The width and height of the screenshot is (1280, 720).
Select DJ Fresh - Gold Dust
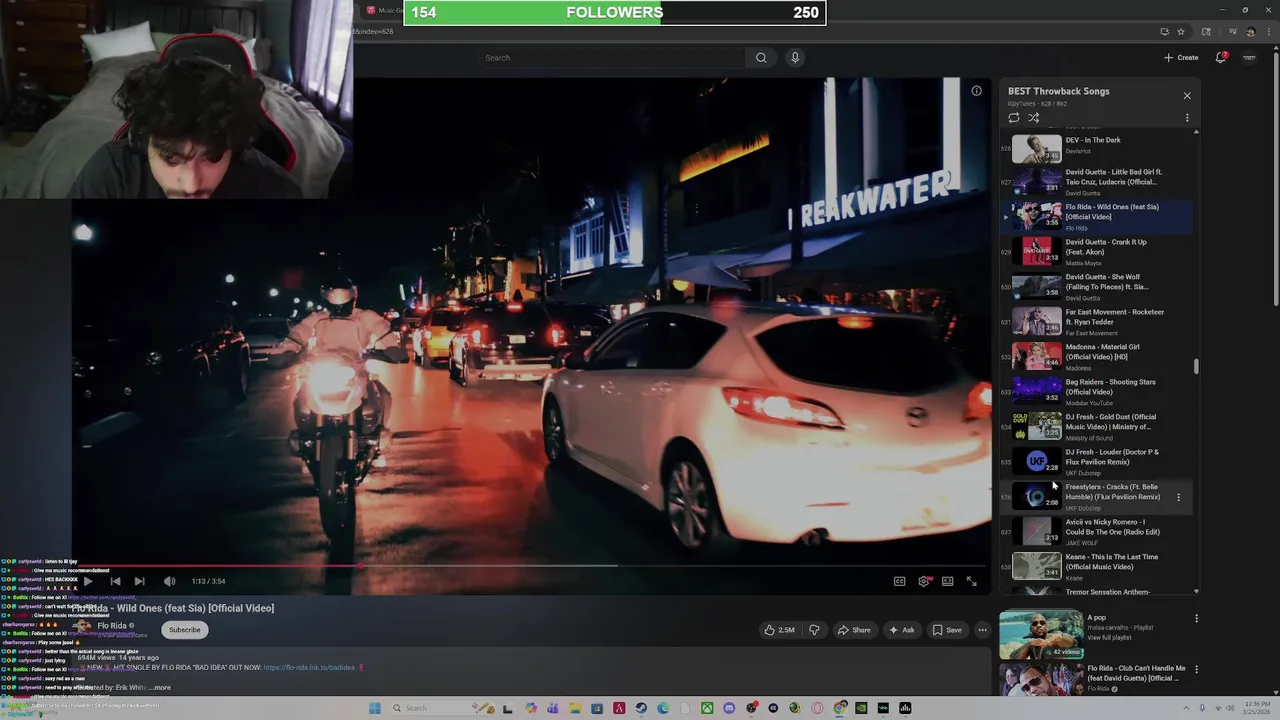(1097, 426)
